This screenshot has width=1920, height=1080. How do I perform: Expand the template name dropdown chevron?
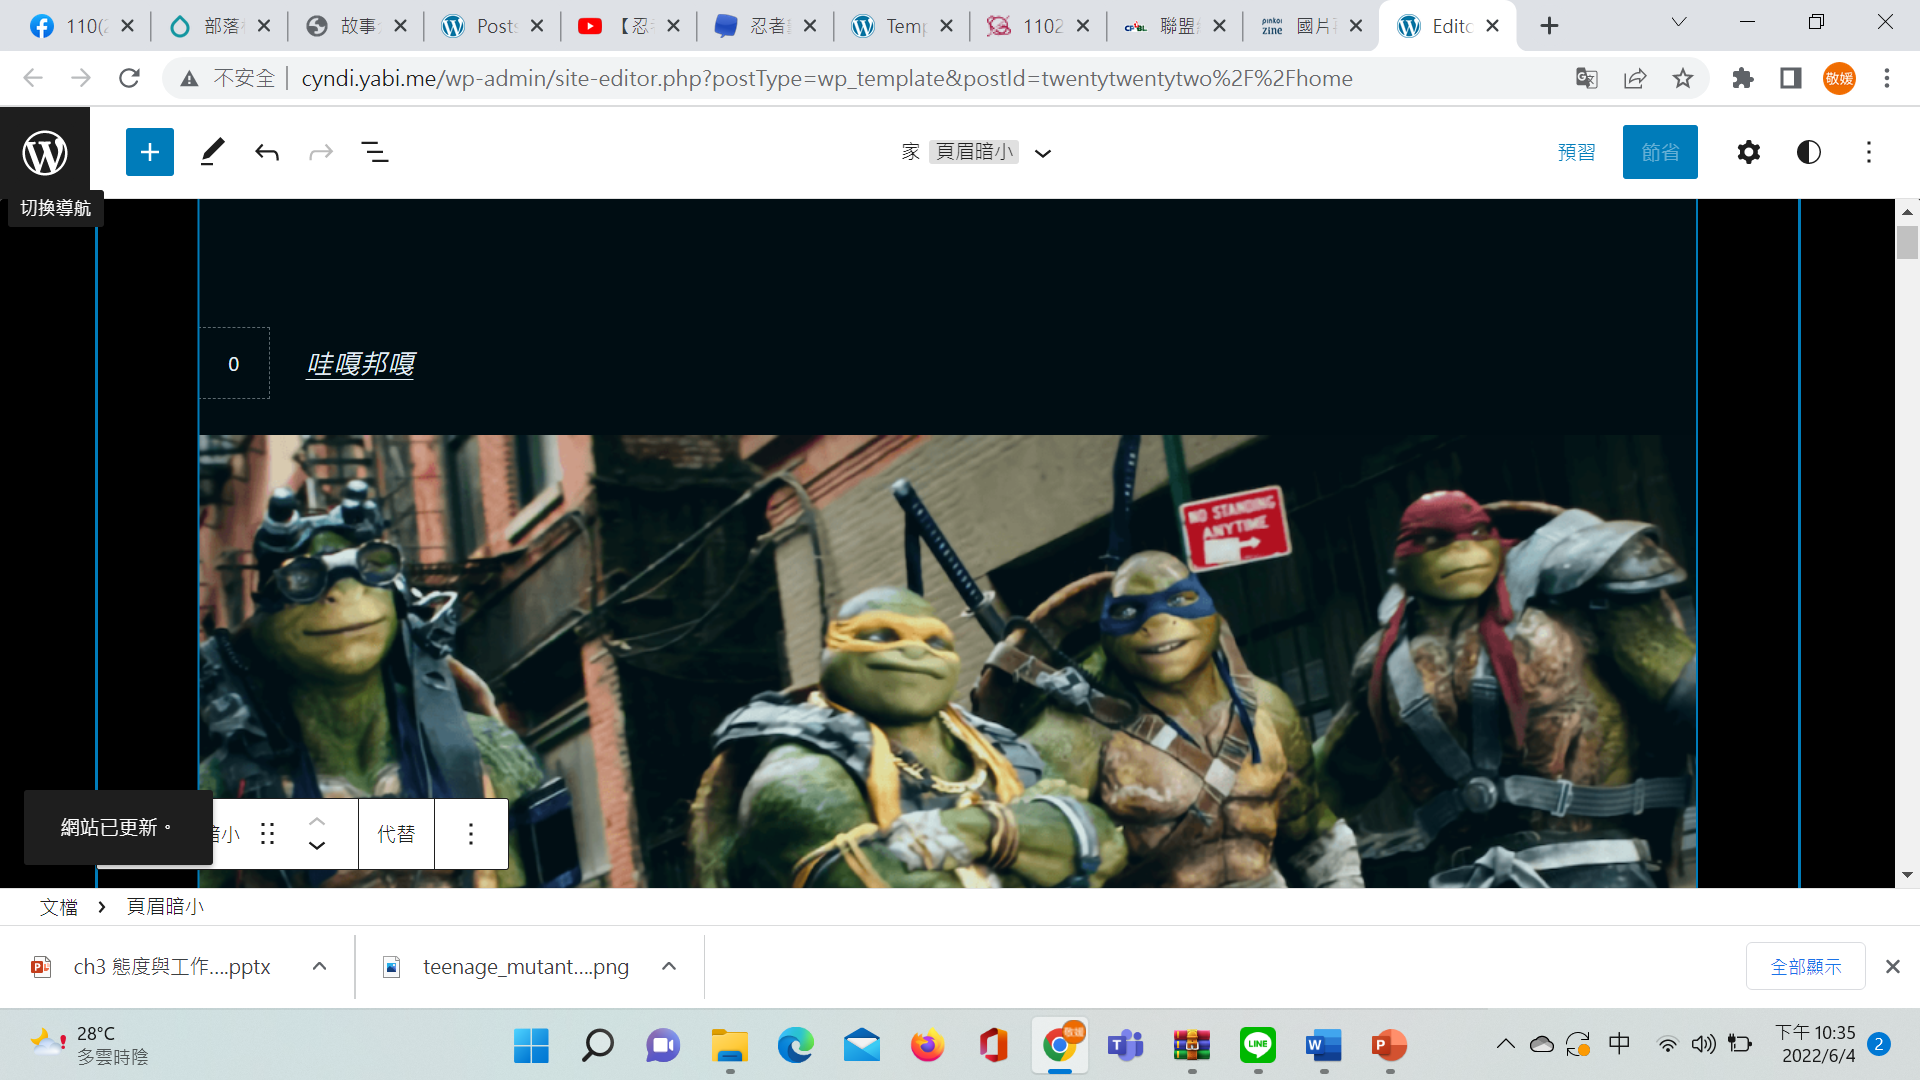(x=1043, y=153)
